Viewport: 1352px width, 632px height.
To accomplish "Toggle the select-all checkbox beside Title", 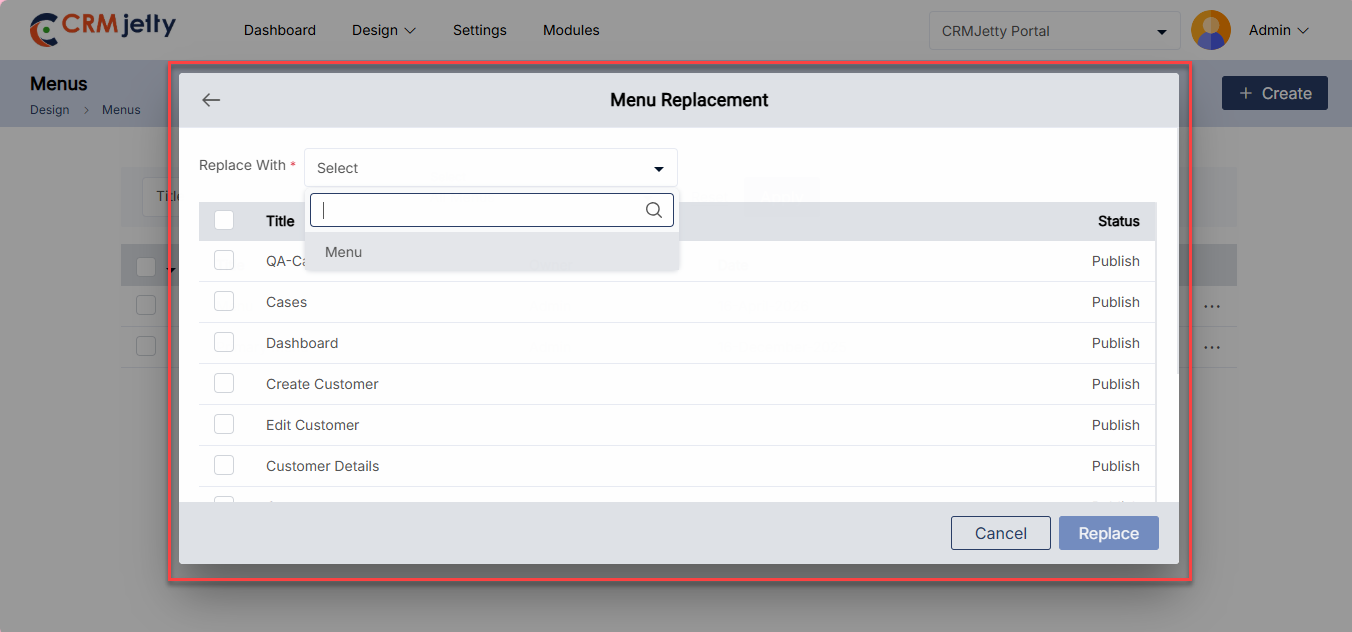I will coord(224,220).
